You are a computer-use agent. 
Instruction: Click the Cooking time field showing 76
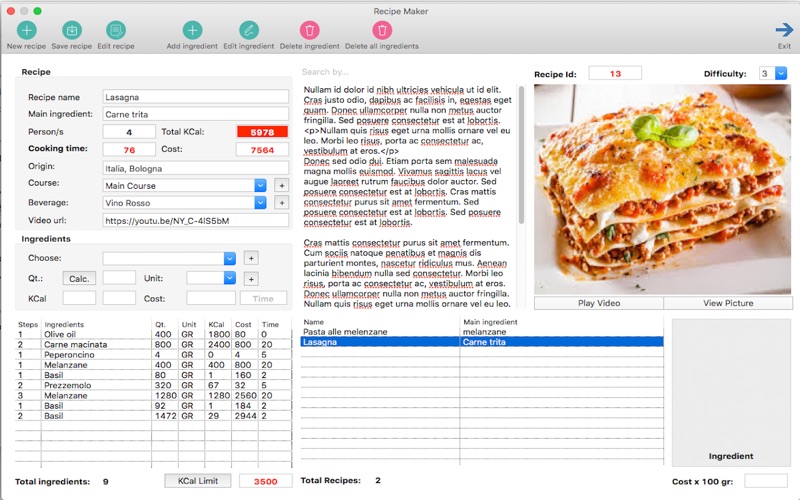pos(129,149)
